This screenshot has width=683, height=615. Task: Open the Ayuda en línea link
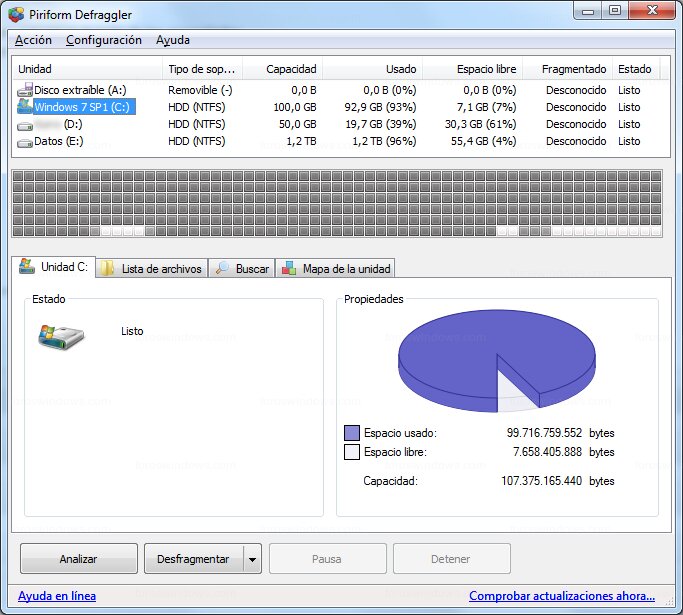tap(57, 596)
